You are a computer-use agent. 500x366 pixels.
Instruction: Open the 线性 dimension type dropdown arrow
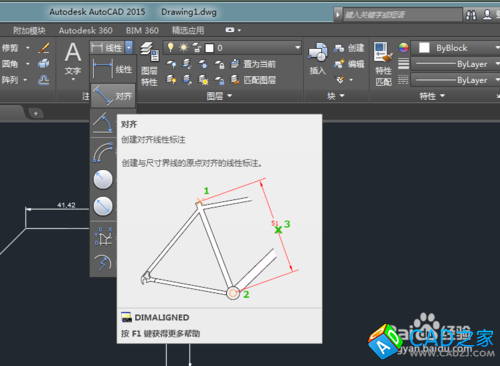pyautogui.click(x=129, y=48)
